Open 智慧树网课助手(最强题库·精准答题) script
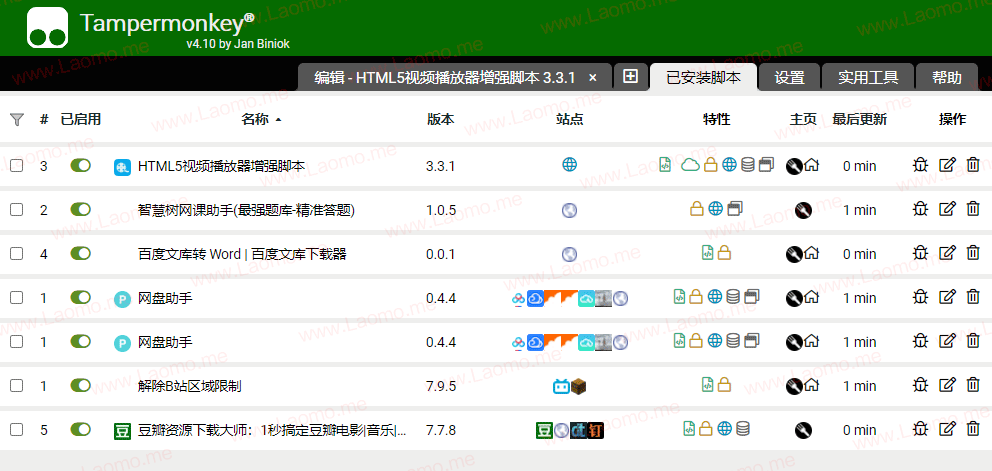Viewport: 992px width, 471px height. 246,210
